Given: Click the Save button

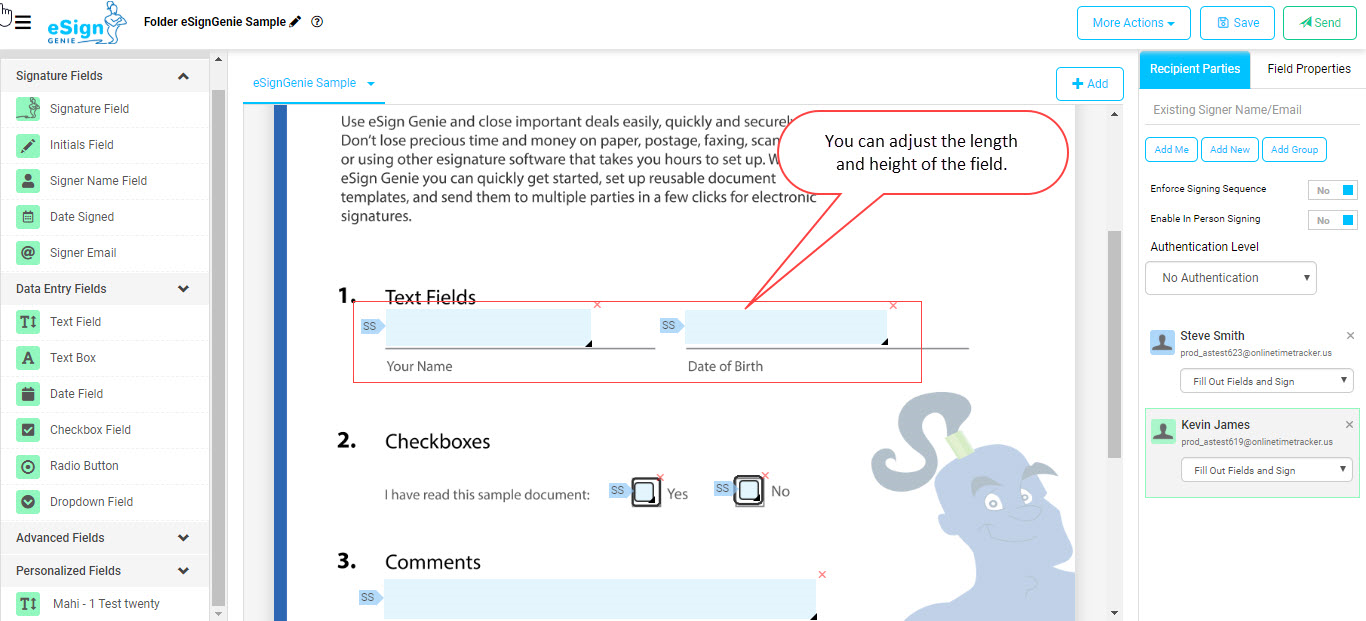Looking at the screenshot, I should coord(1237,23).
